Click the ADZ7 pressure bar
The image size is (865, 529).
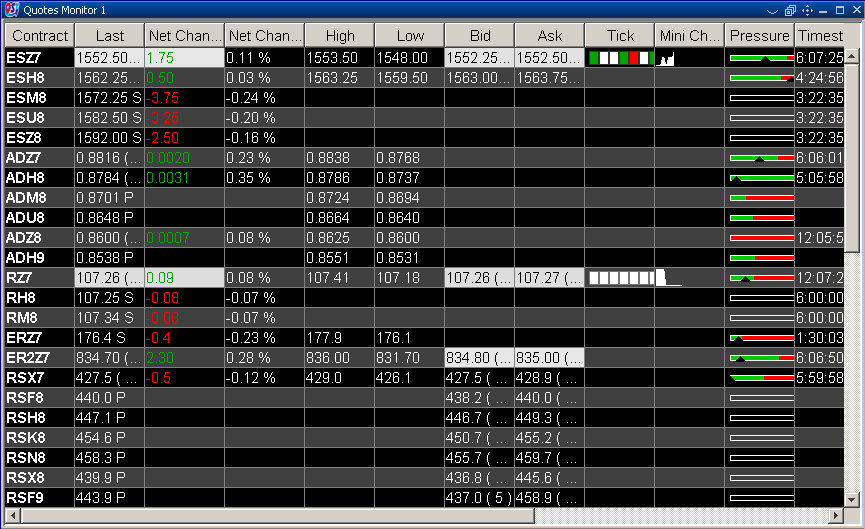[762, 158]
